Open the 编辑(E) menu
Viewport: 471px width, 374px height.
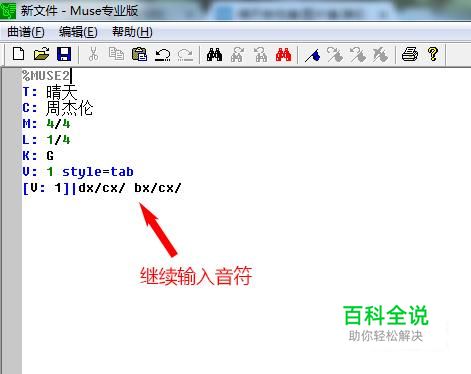point(78,32)
